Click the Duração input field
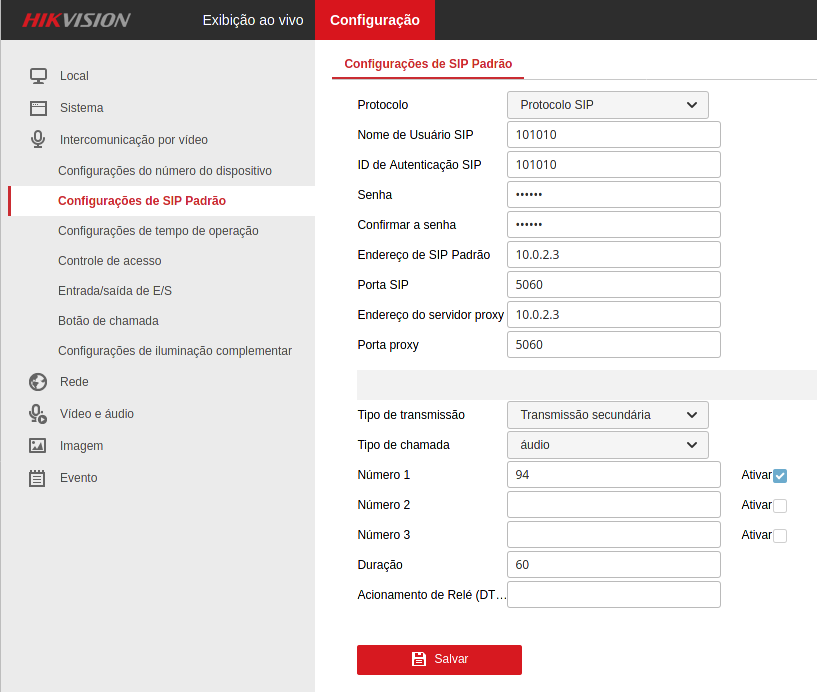 613,565
